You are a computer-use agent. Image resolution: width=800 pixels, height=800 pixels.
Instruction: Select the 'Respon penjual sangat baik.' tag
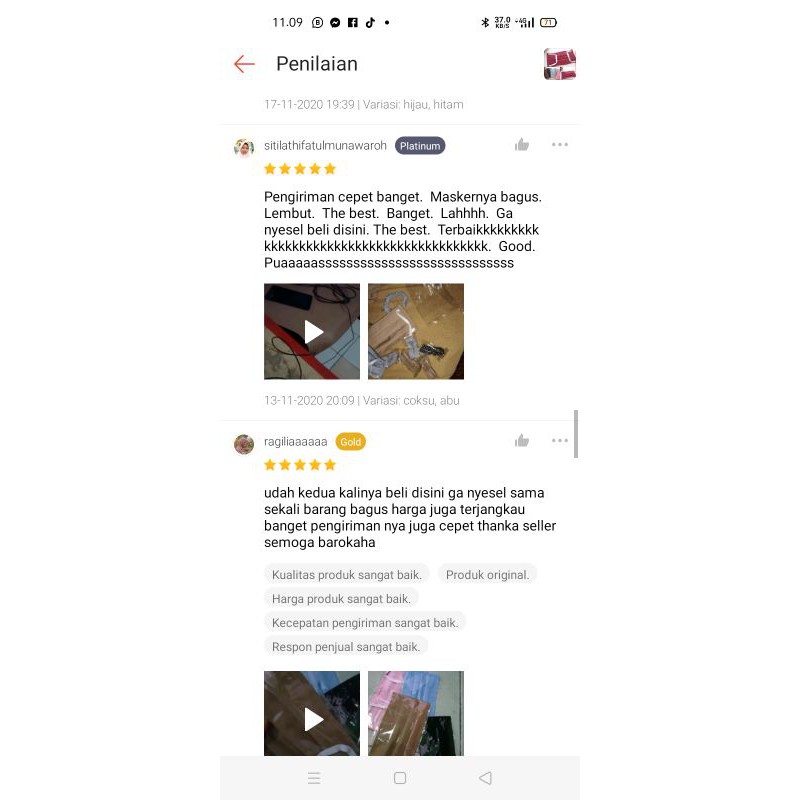point(346,646)
